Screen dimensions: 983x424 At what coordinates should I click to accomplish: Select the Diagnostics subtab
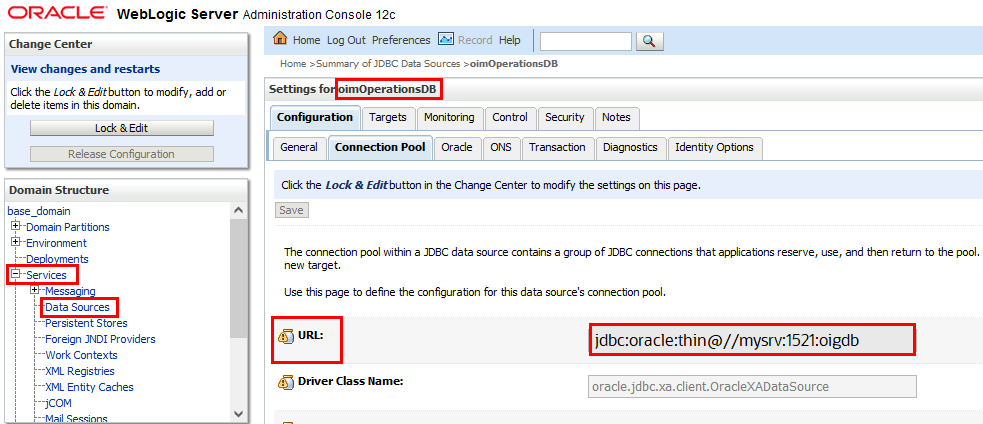[630, 147]
